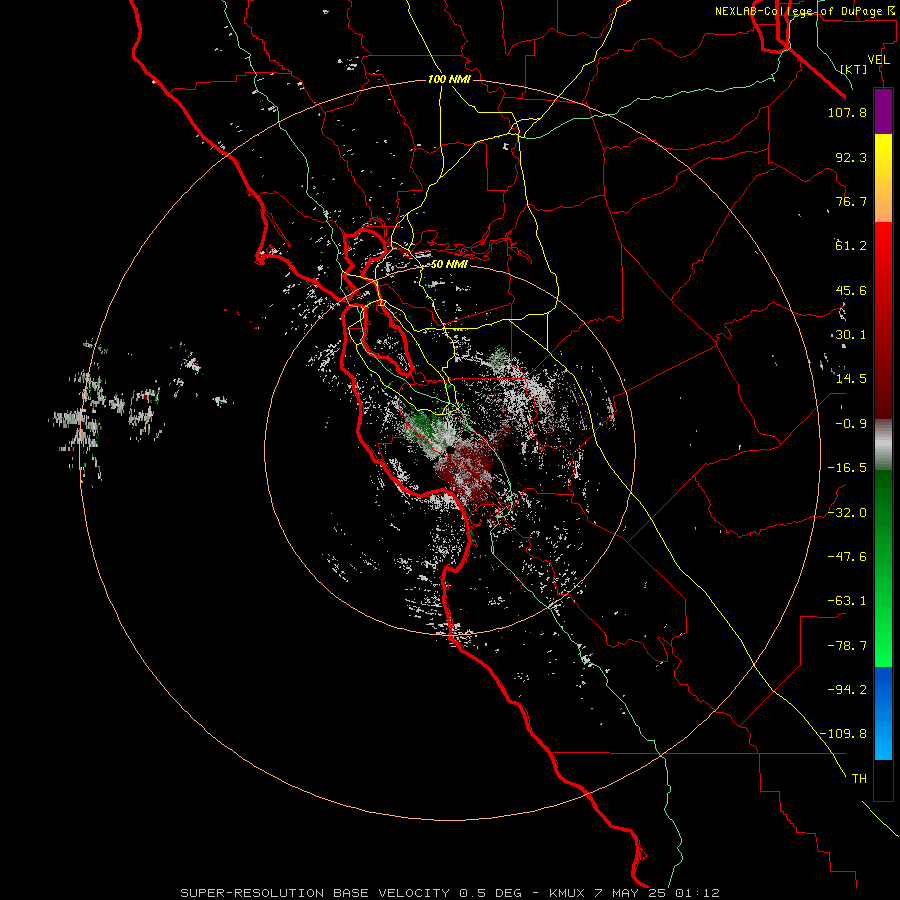Click the 61.2 scale value
Screen dimensions: 900x900
coord(851,246)
